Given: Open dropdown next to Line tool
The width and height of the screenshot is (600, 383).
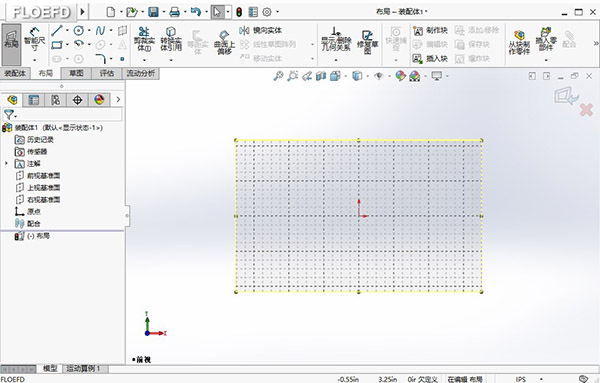Looking at the screenshot, I should (x=67, y=30).
